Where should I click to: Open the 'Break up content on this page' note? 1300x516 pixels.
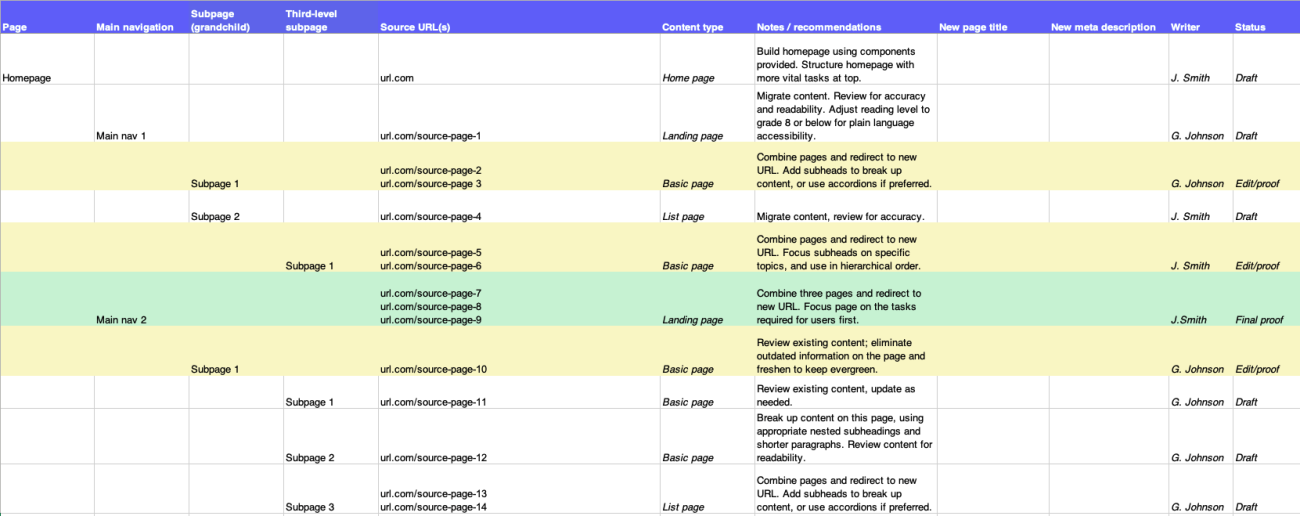point(845,438)
